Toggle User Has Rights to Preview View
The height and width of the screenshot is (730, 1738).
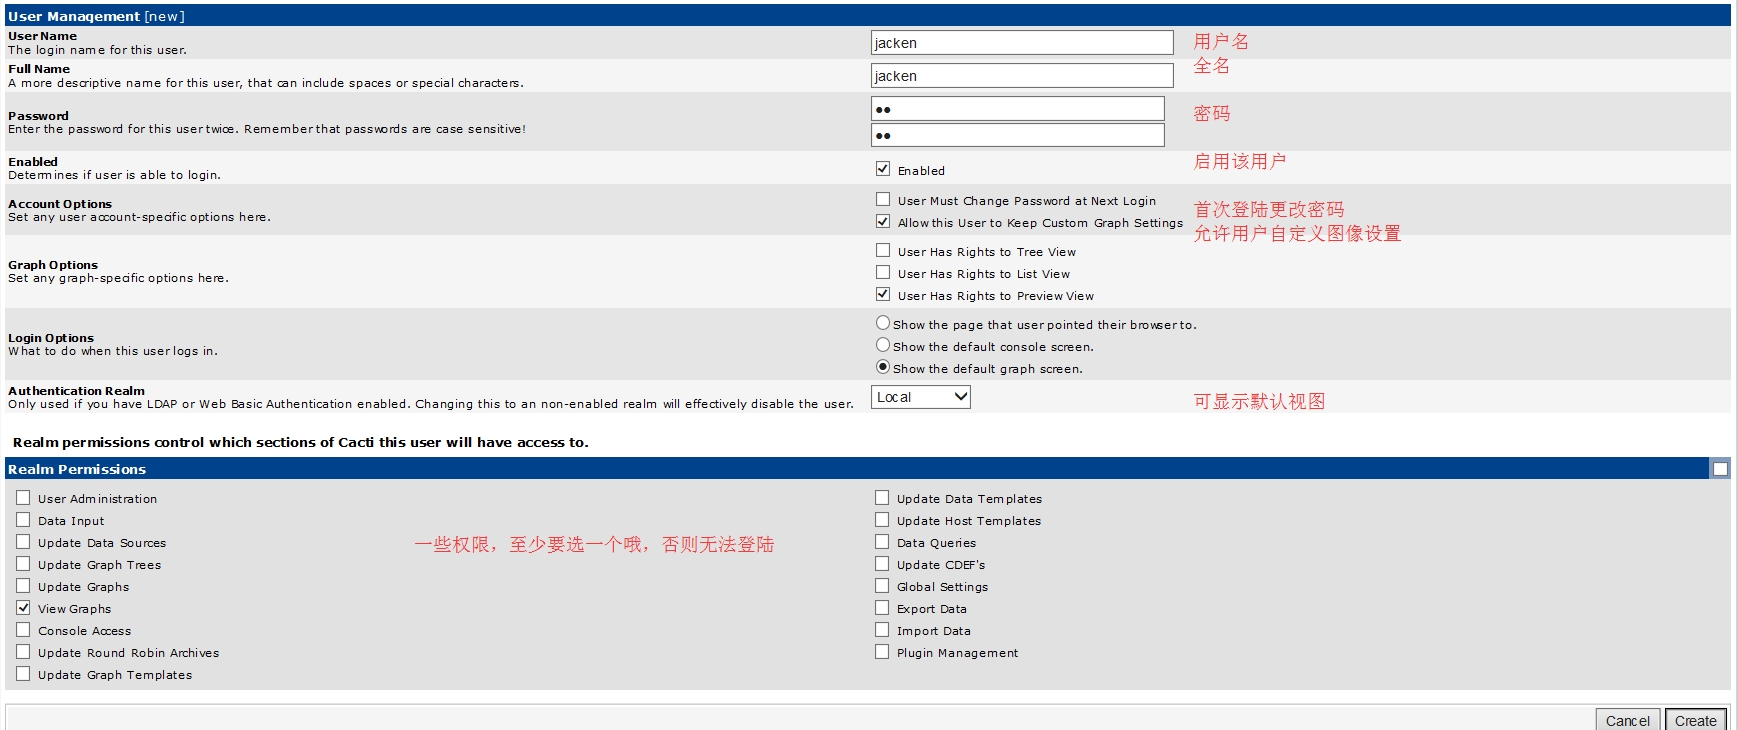[x=883, y=294]
